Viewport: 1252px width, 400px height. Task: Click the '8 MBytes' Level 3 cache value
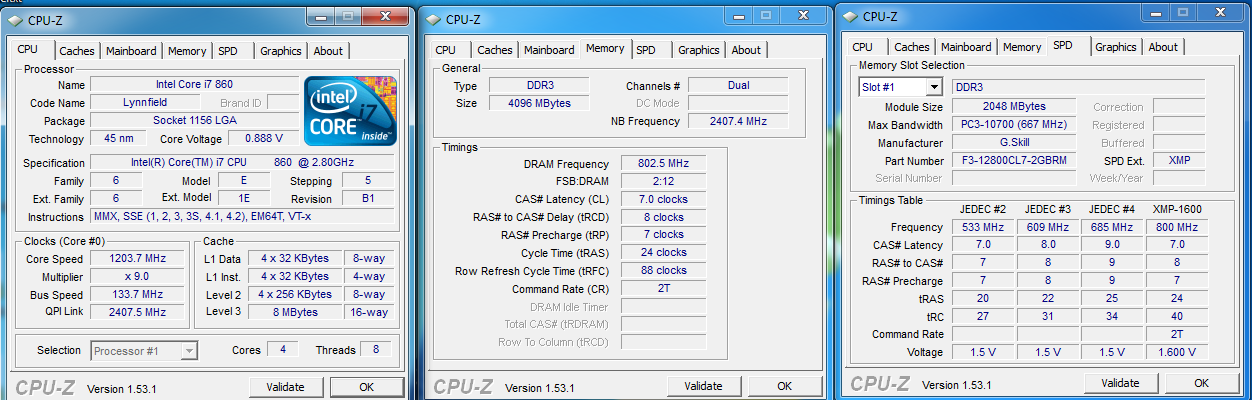pos(294,312)
